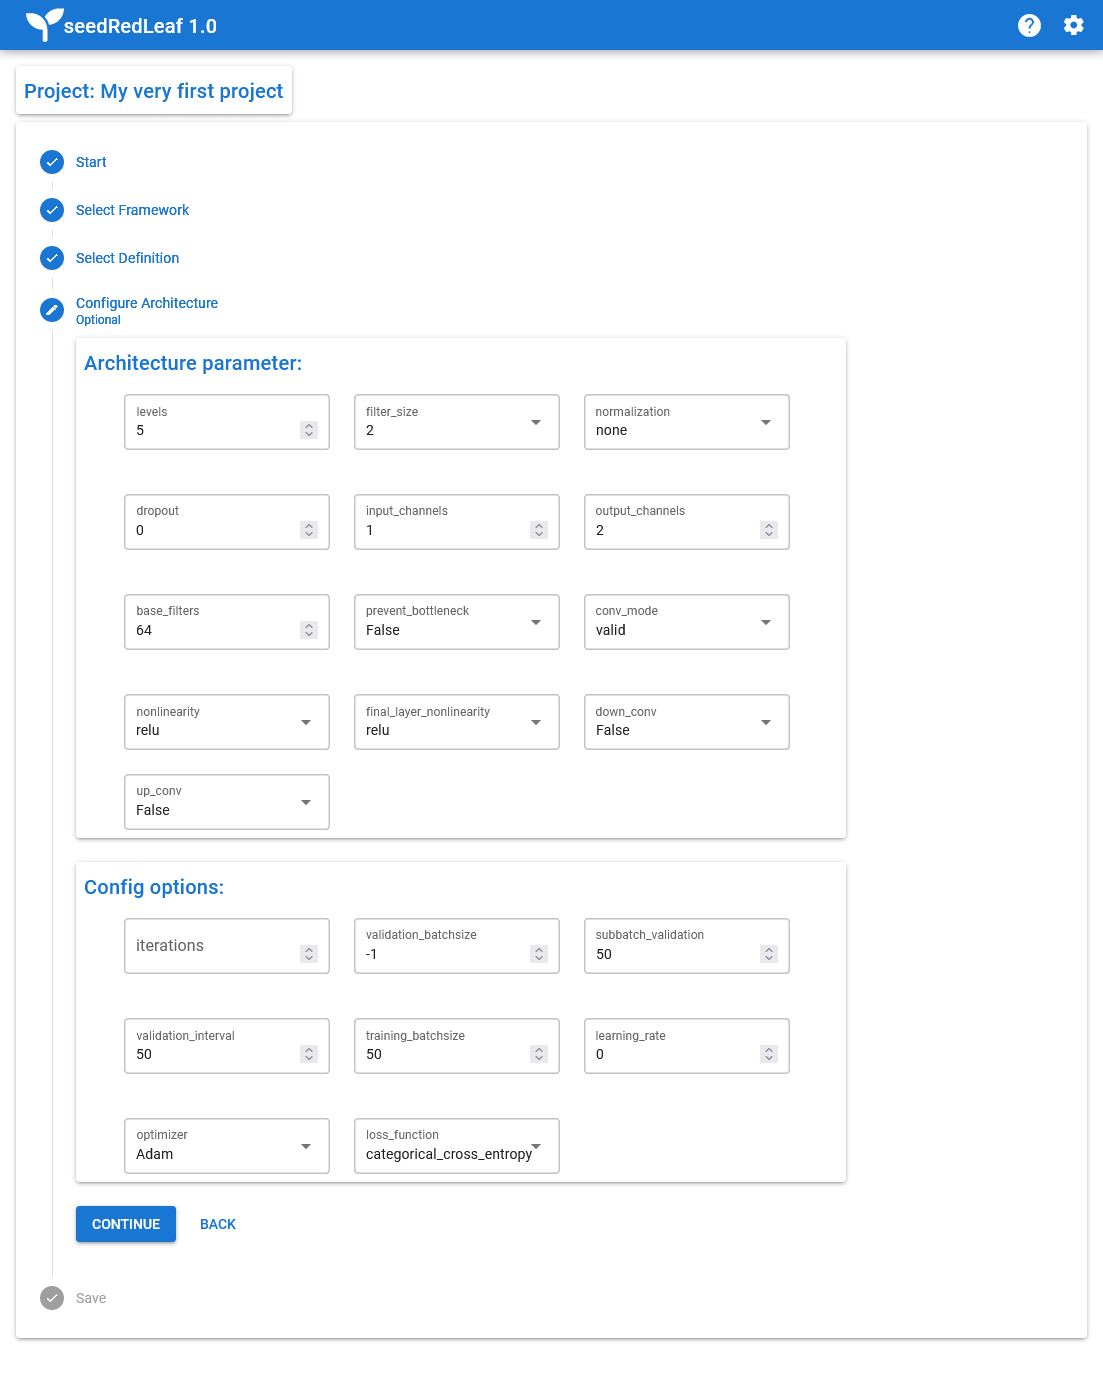Click the Select Framework step checkmark icon
The width and height of the screenshot is (1103, 1389).
click(x=52, y=210)
